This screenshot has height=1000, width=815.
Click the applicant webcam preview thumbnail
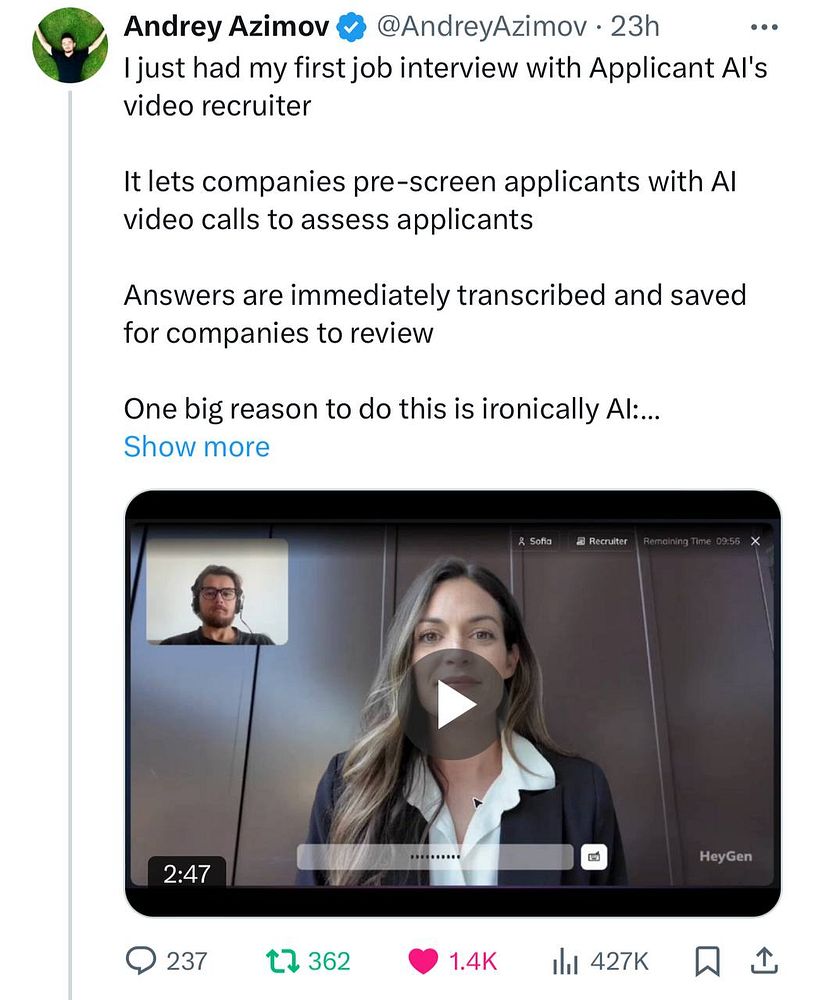tap(217, 591)
